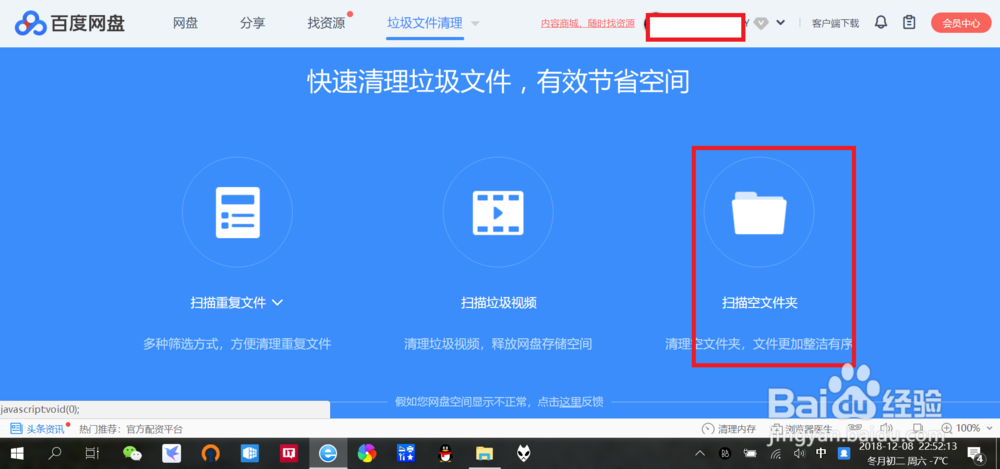This screenshot has height=469, width=1000.
Task: Open the blue cube app in taskbar
Action: pyautogui.click(x=249, y=454)
